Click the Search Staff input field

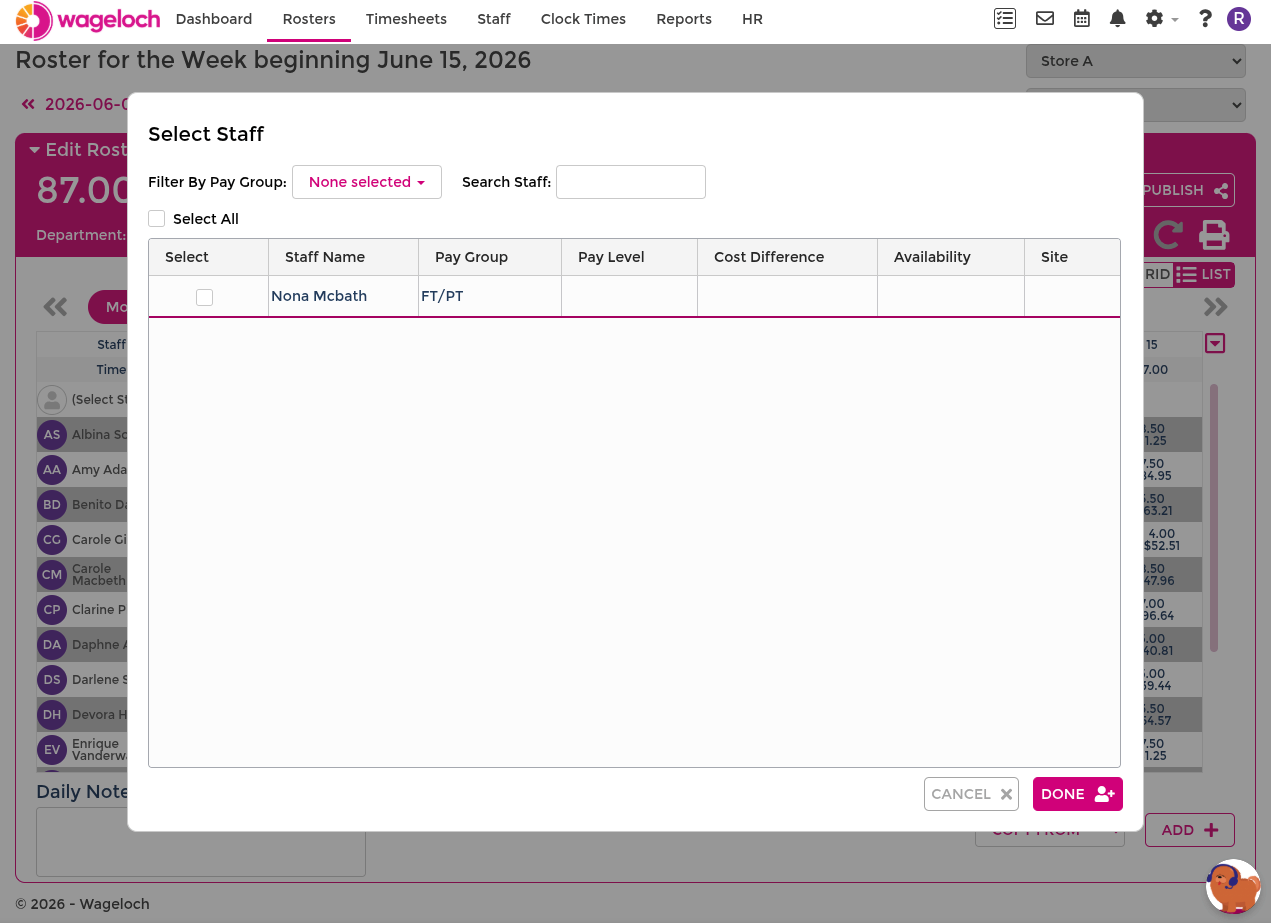(x=631, y=182)
